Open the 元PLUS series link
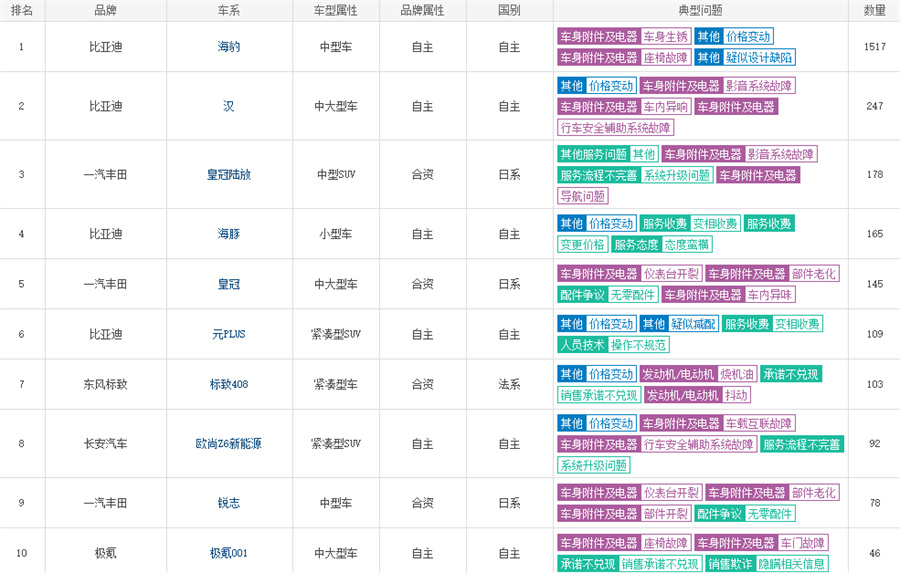This screenshot has height=573, width=900. 228,334
